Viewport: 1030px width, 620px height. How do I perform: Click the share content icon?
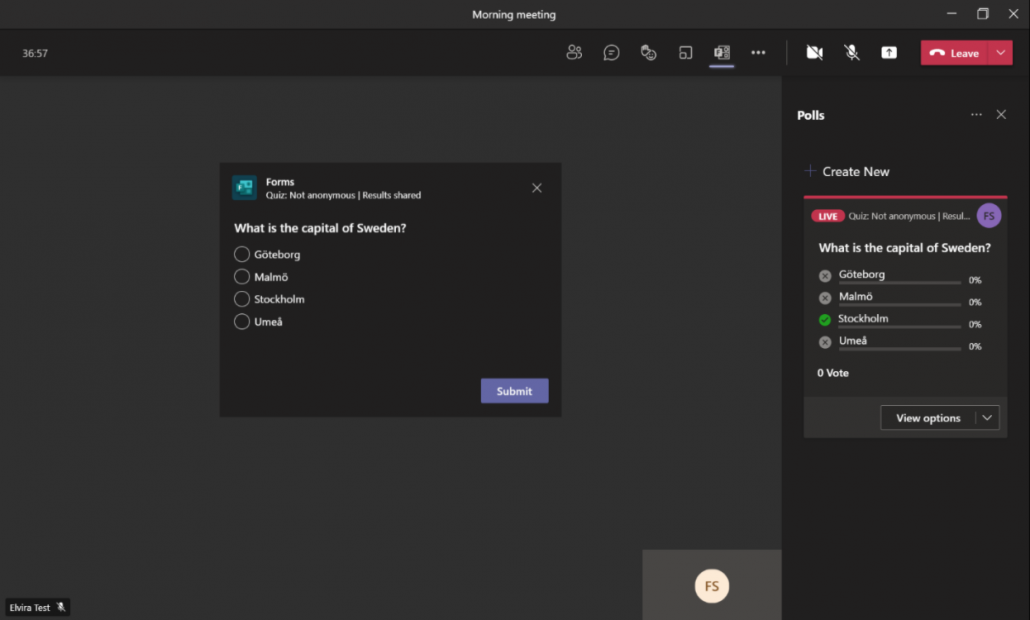point(889,53)
